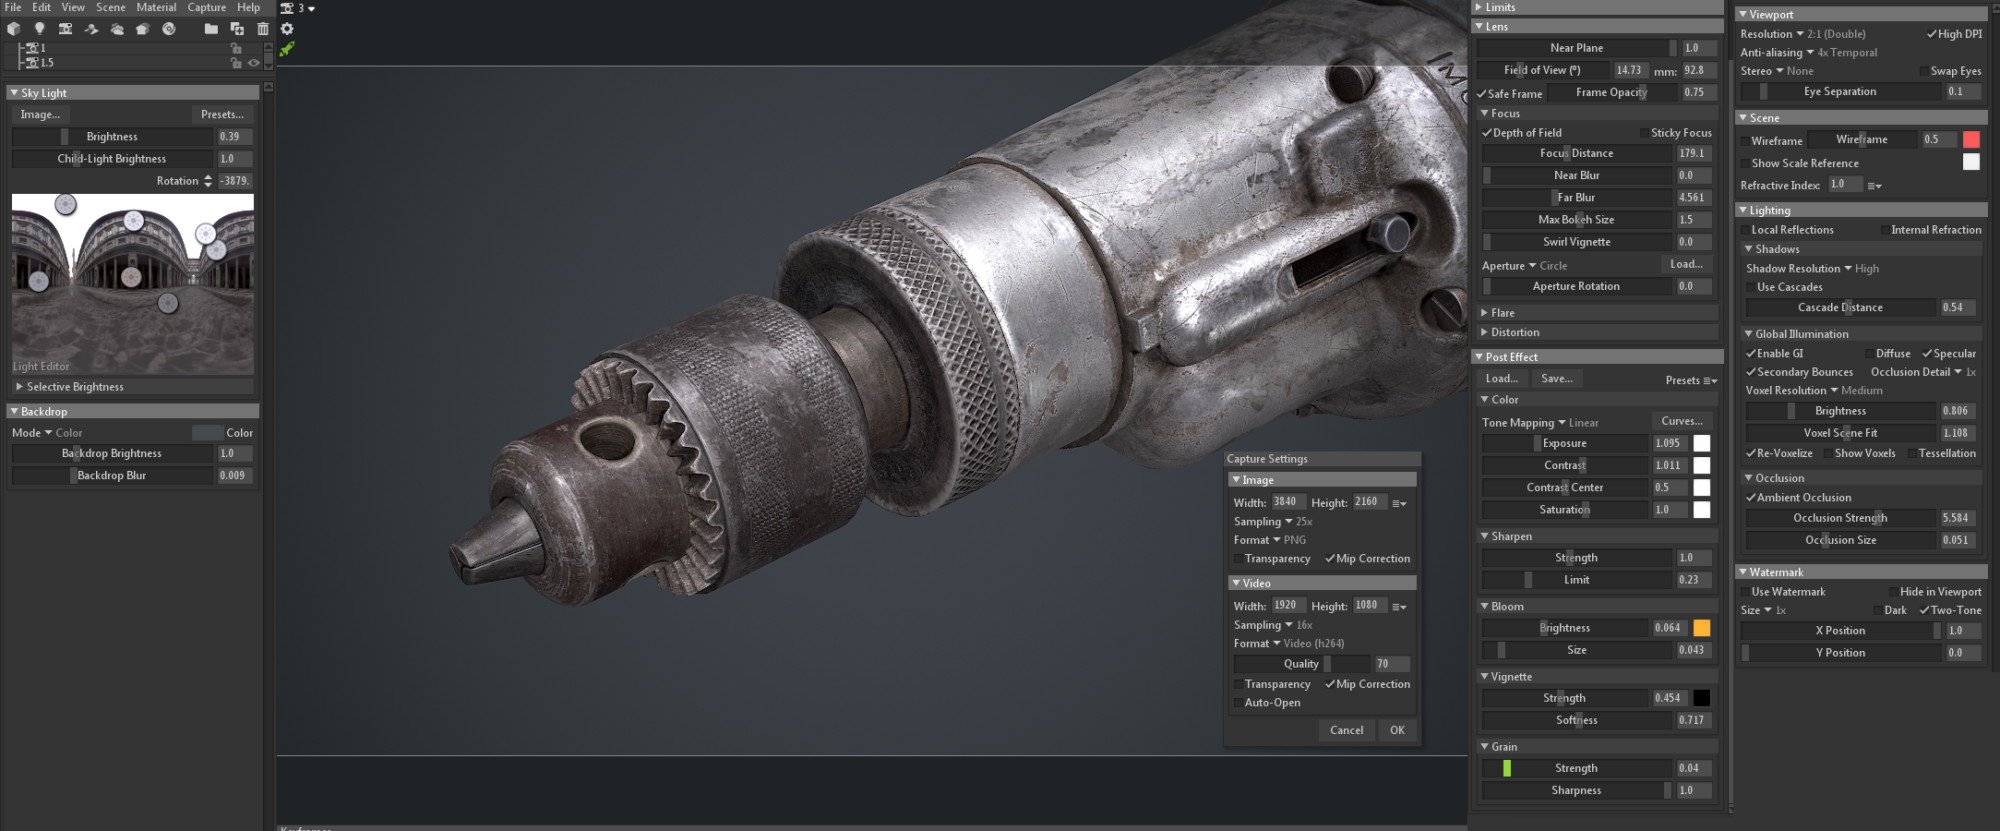
Task: Open Sky Light Presets...
Action: pyautogui.click(x=222, y=115)
